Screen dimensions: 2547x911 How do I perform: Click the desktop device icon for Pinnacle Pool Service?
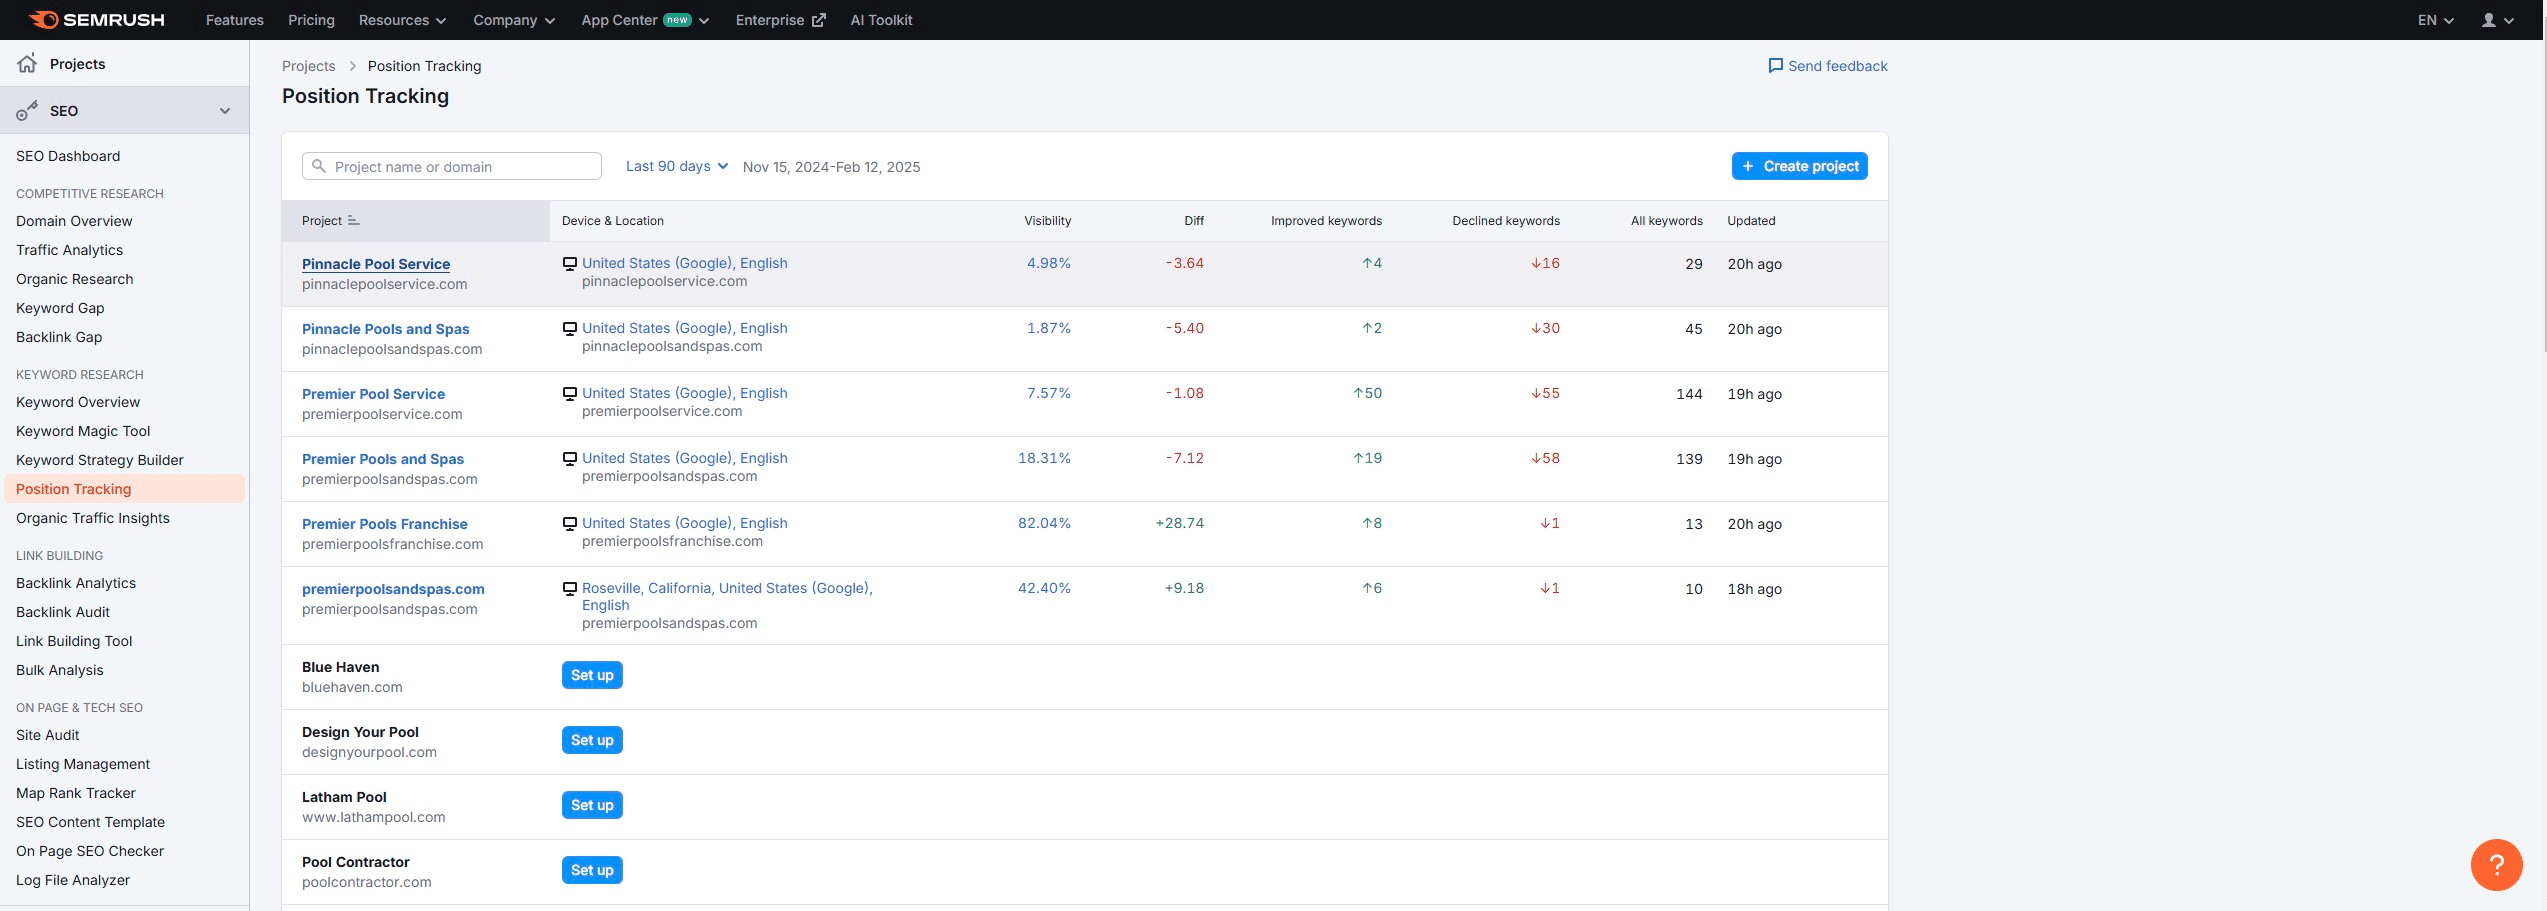click(x=570, y=264)
